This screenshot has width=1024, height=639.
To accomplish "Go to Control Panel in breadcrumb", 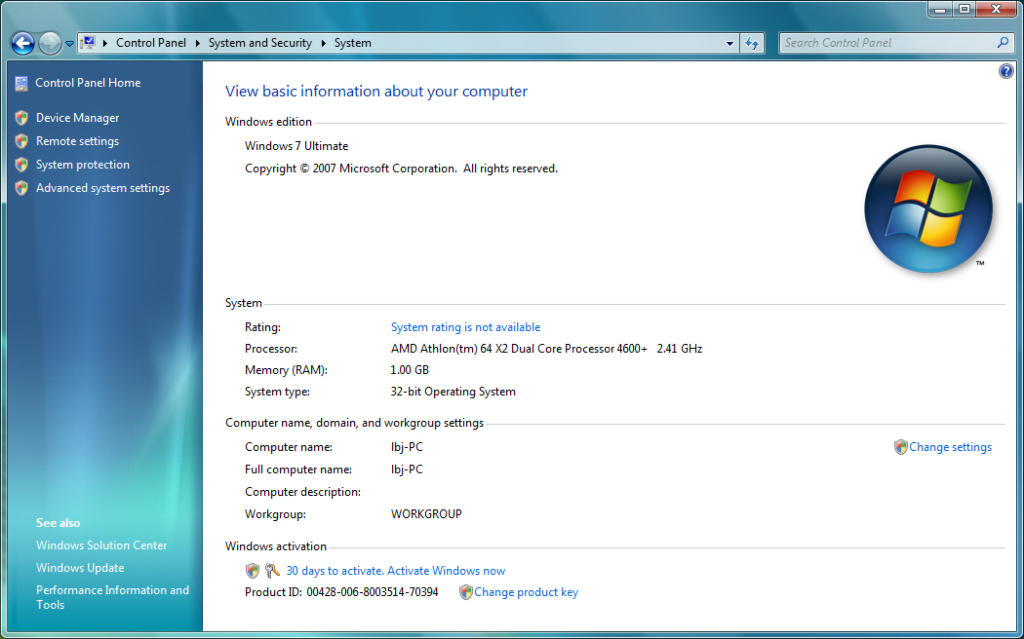I will click(151, 43).
